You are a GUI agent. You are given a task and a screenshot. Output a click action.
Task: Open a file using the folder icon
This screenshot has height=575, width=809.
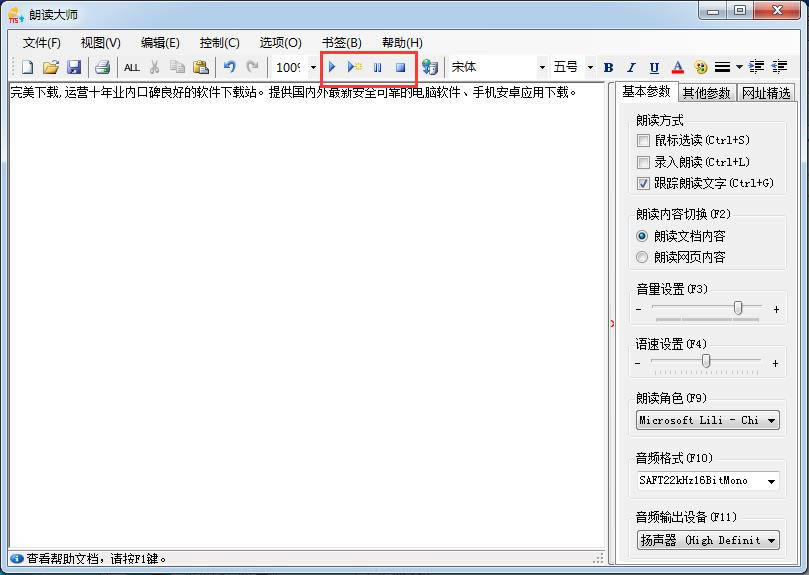51,67
